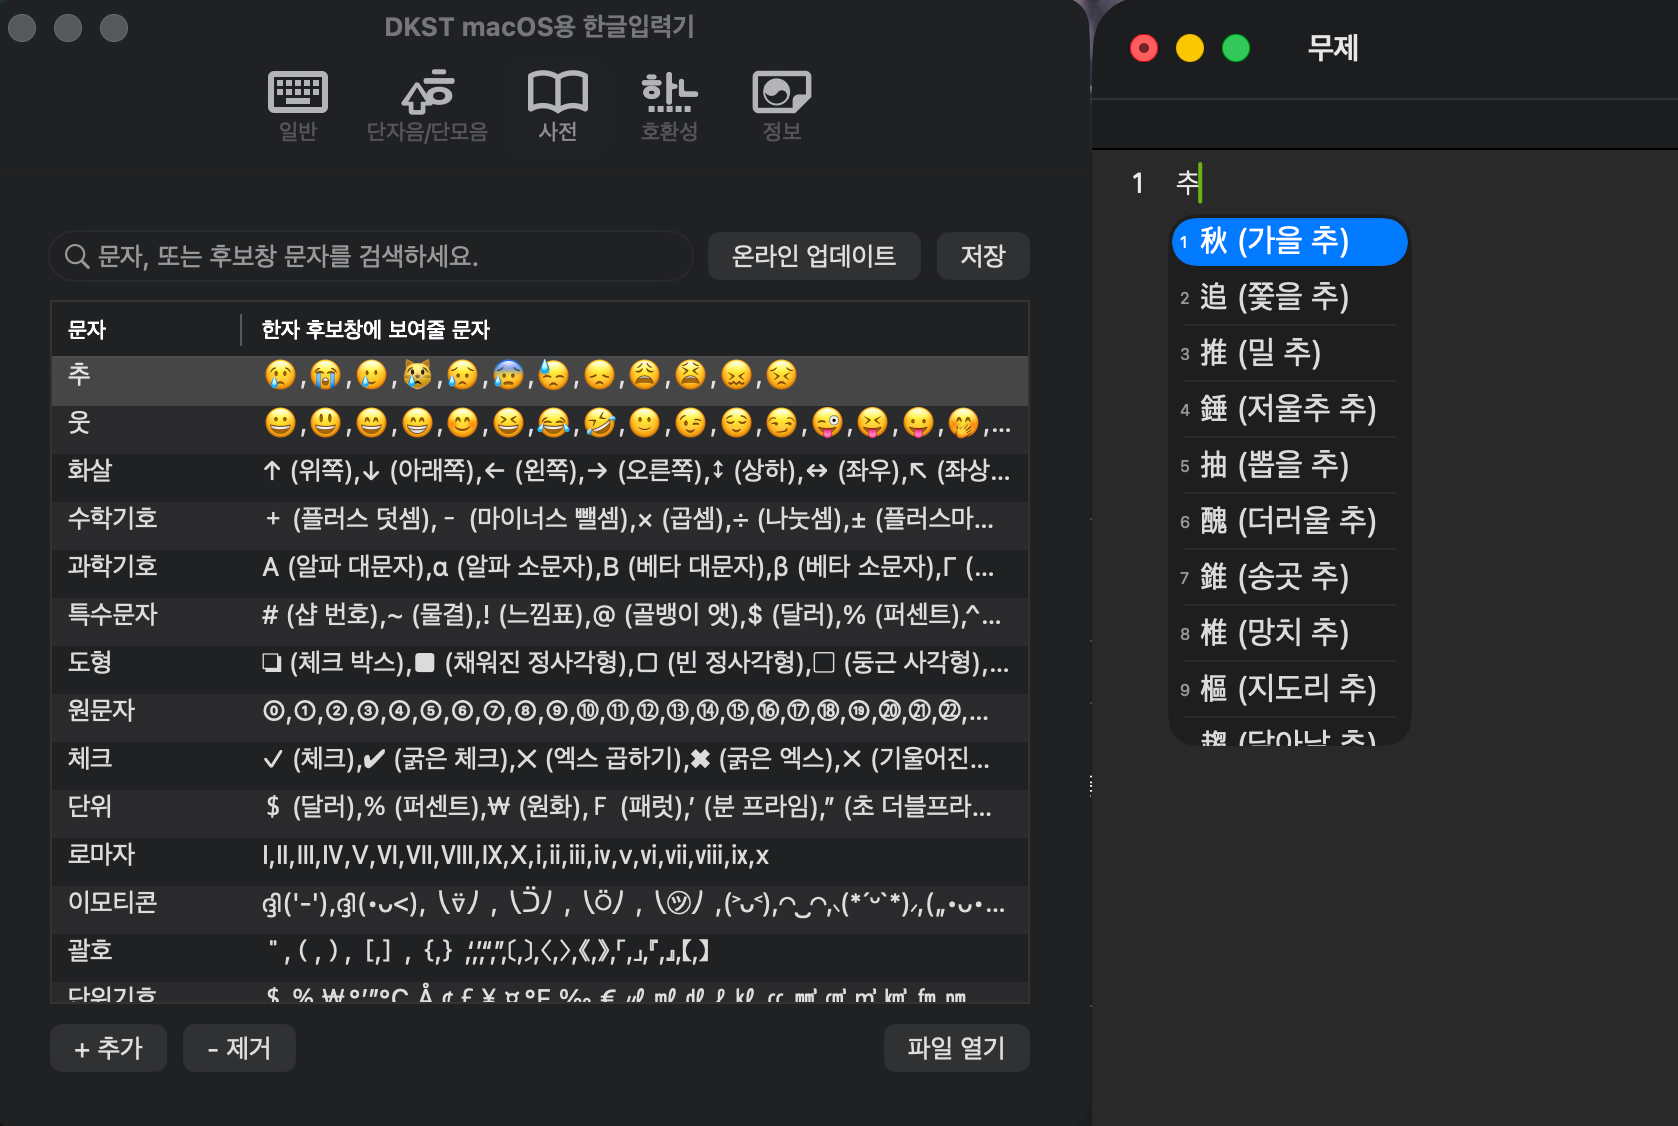Click the roman numerals cell in the 로마자 row
Screen dimensions: 1678x1126
point(515,855)
